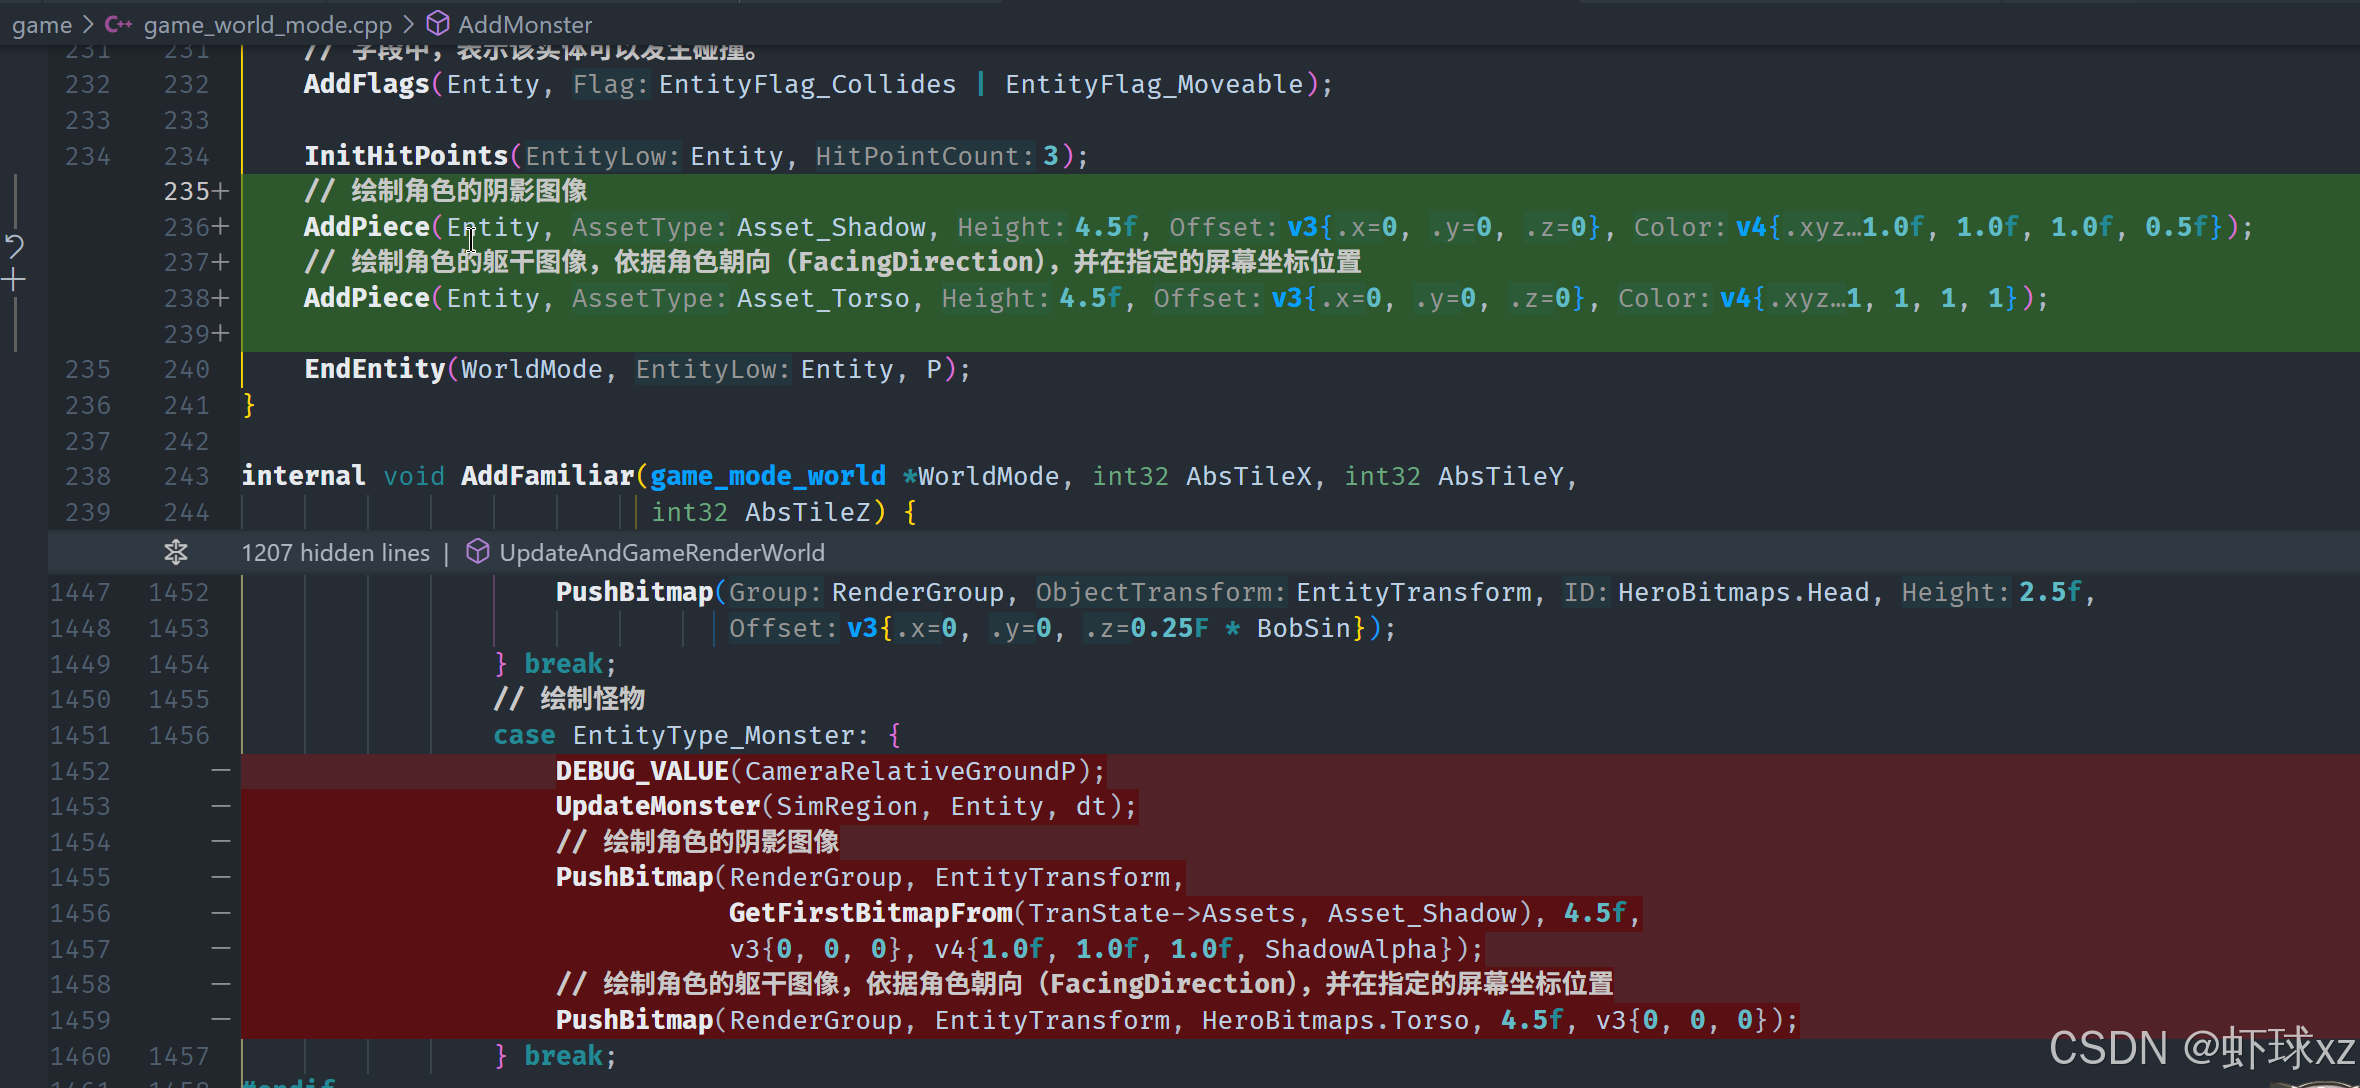Image resolution: width=2360 pixels, height=1088 pixels.
Task: Open AddMonster symbol breadcrumb
Action: point(524,24)
